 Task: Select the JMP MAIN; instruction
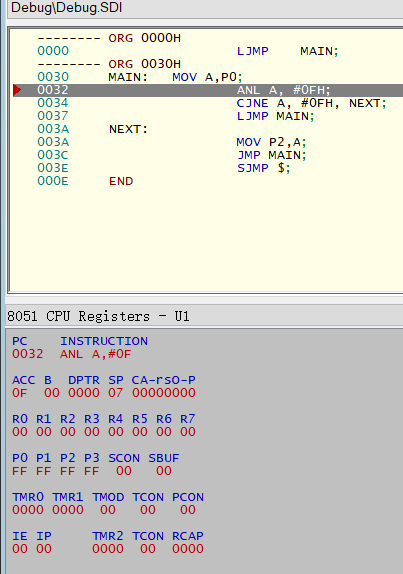[271, 155]
